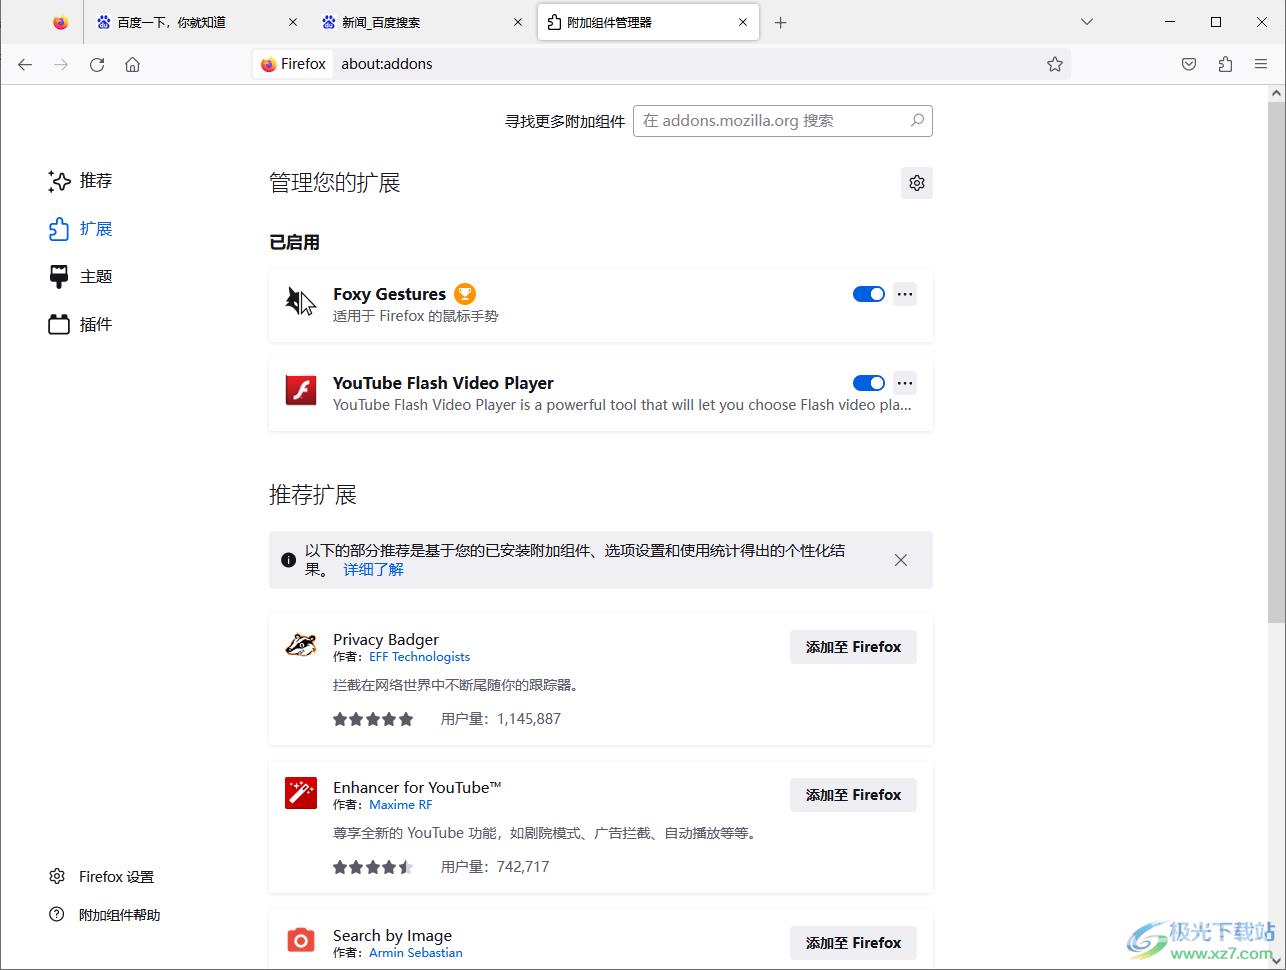
Task: Close the 附加组件管理器 tab
Action: pos(743,22)
